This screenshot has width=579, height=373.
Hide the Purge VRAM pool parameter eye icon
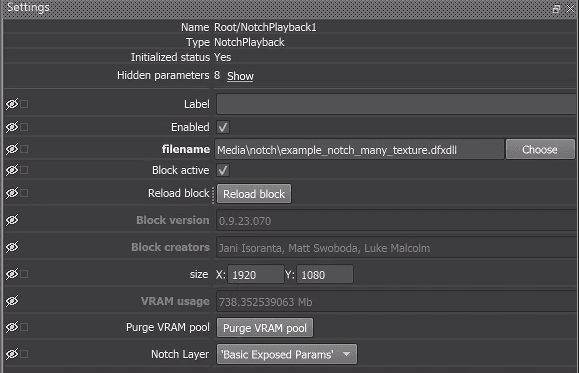tap(12, 327)
